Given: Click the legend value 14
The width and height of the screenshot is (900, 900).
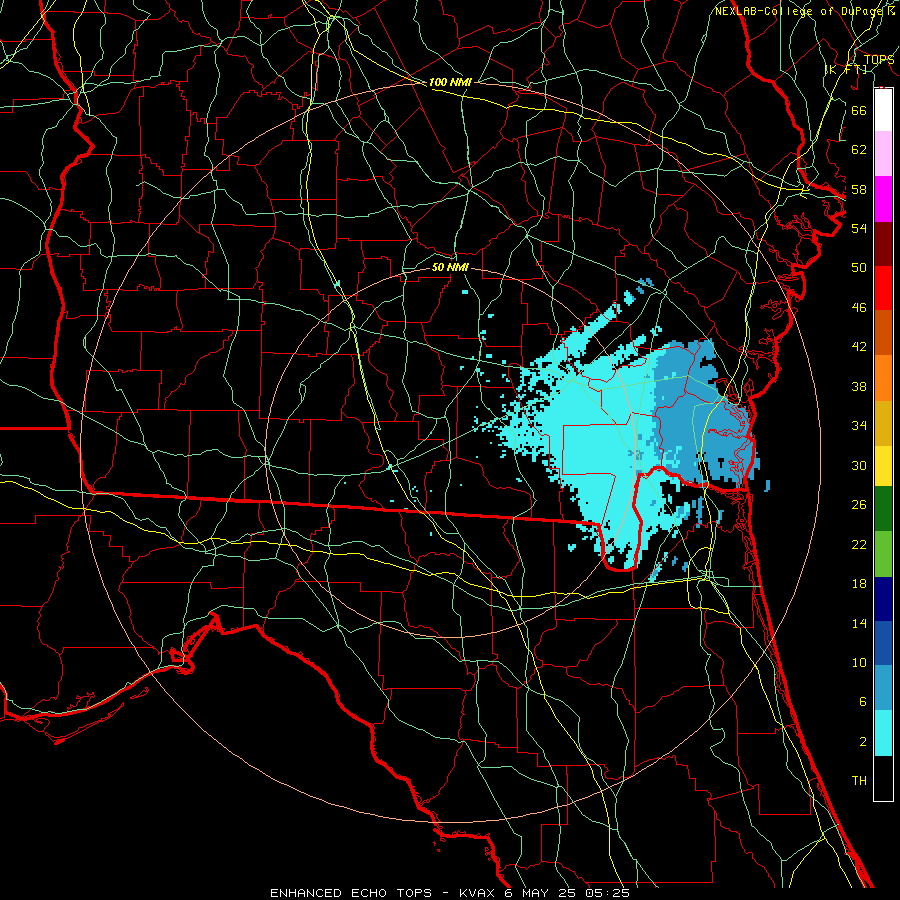Looking at the screenshot, I should pos(859,623).
